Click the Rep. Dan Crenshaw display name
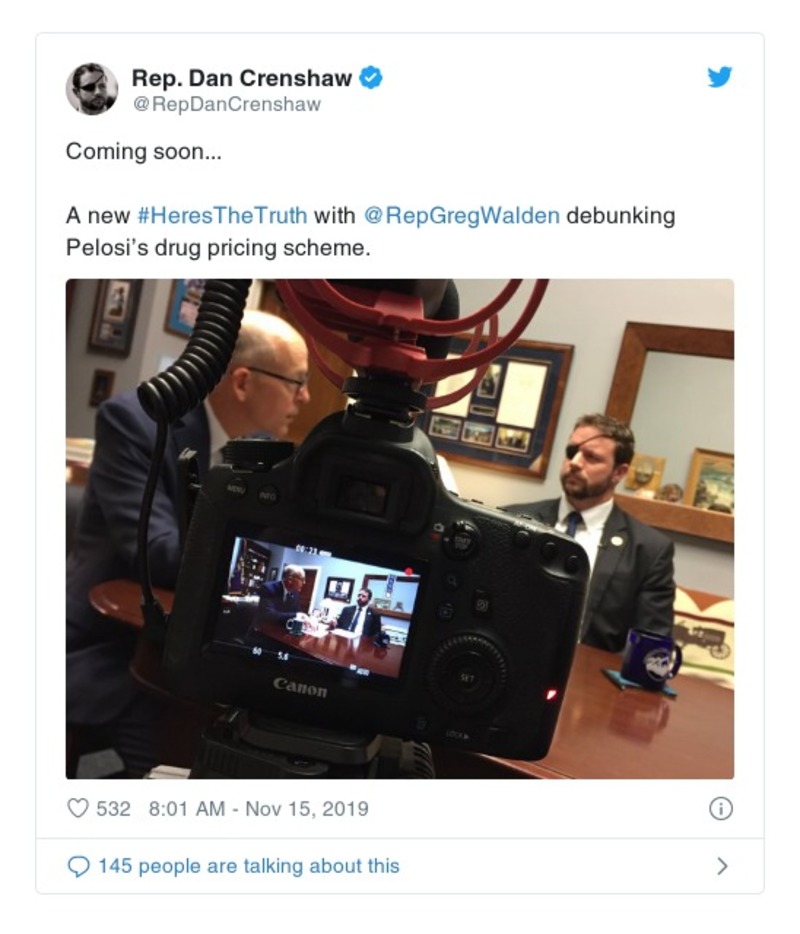The height and width of the screenshot is (934, 800). 241,78
